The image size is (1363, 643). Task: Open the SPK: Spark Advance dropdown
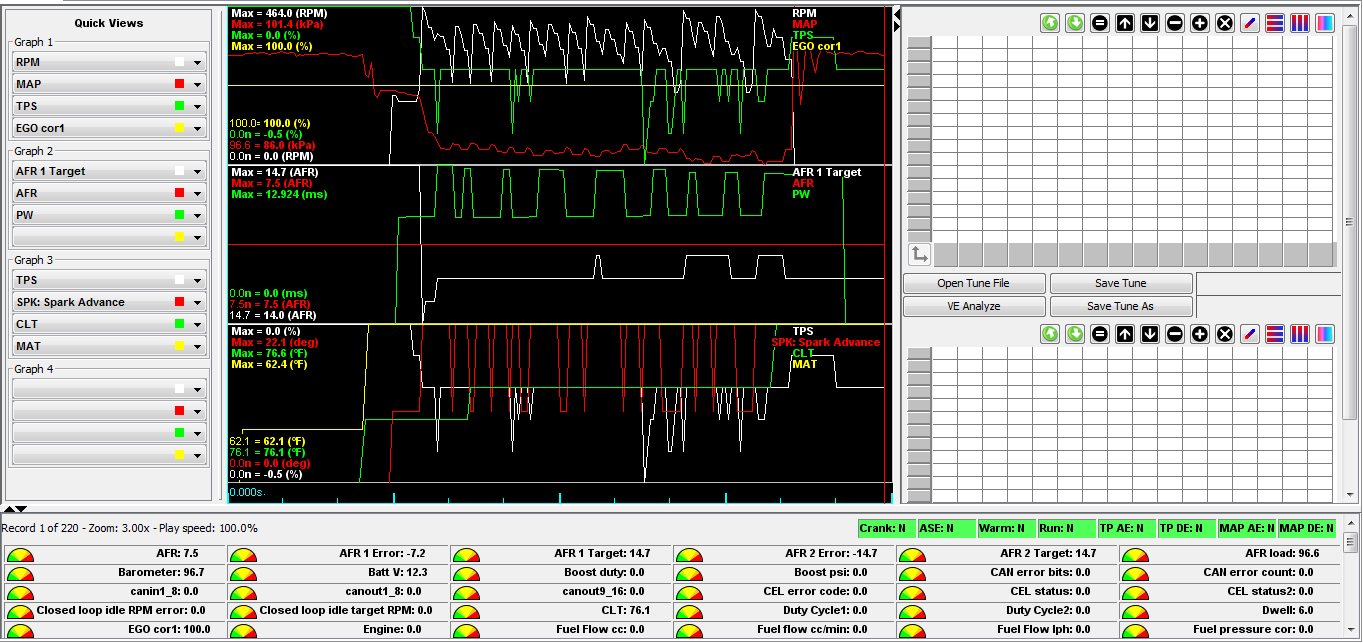coord(197,302)
